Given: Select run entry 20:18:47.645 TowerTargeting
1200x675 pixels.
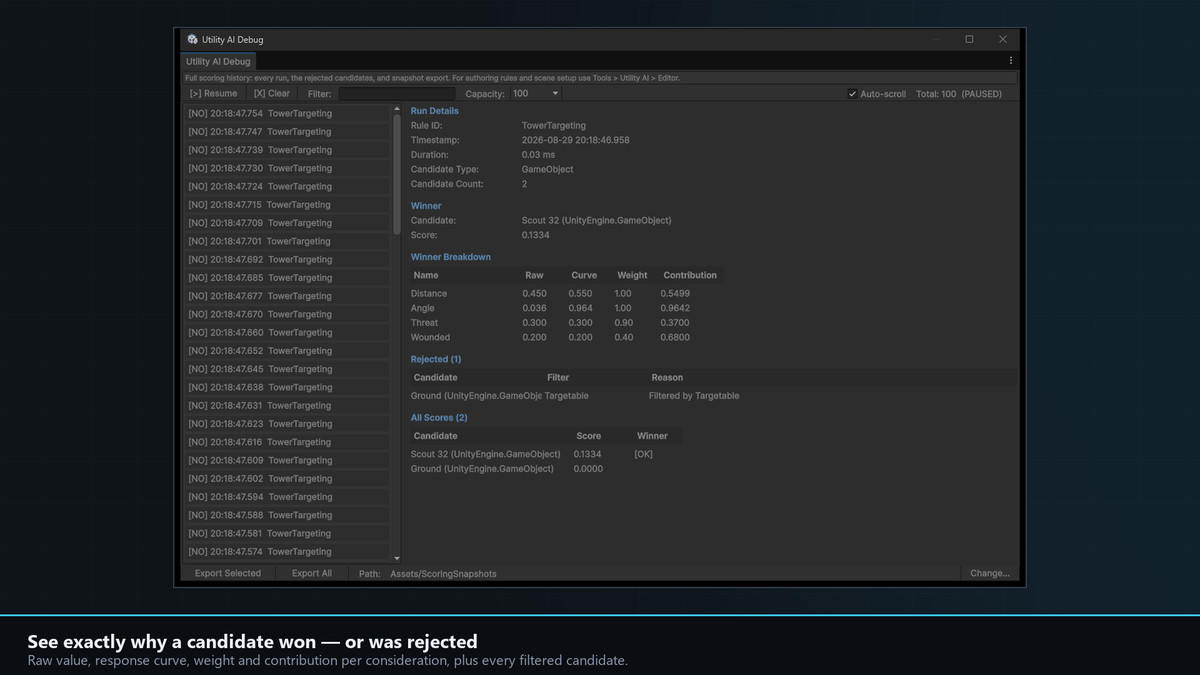Looking at the screenshot, I should 287,369.
